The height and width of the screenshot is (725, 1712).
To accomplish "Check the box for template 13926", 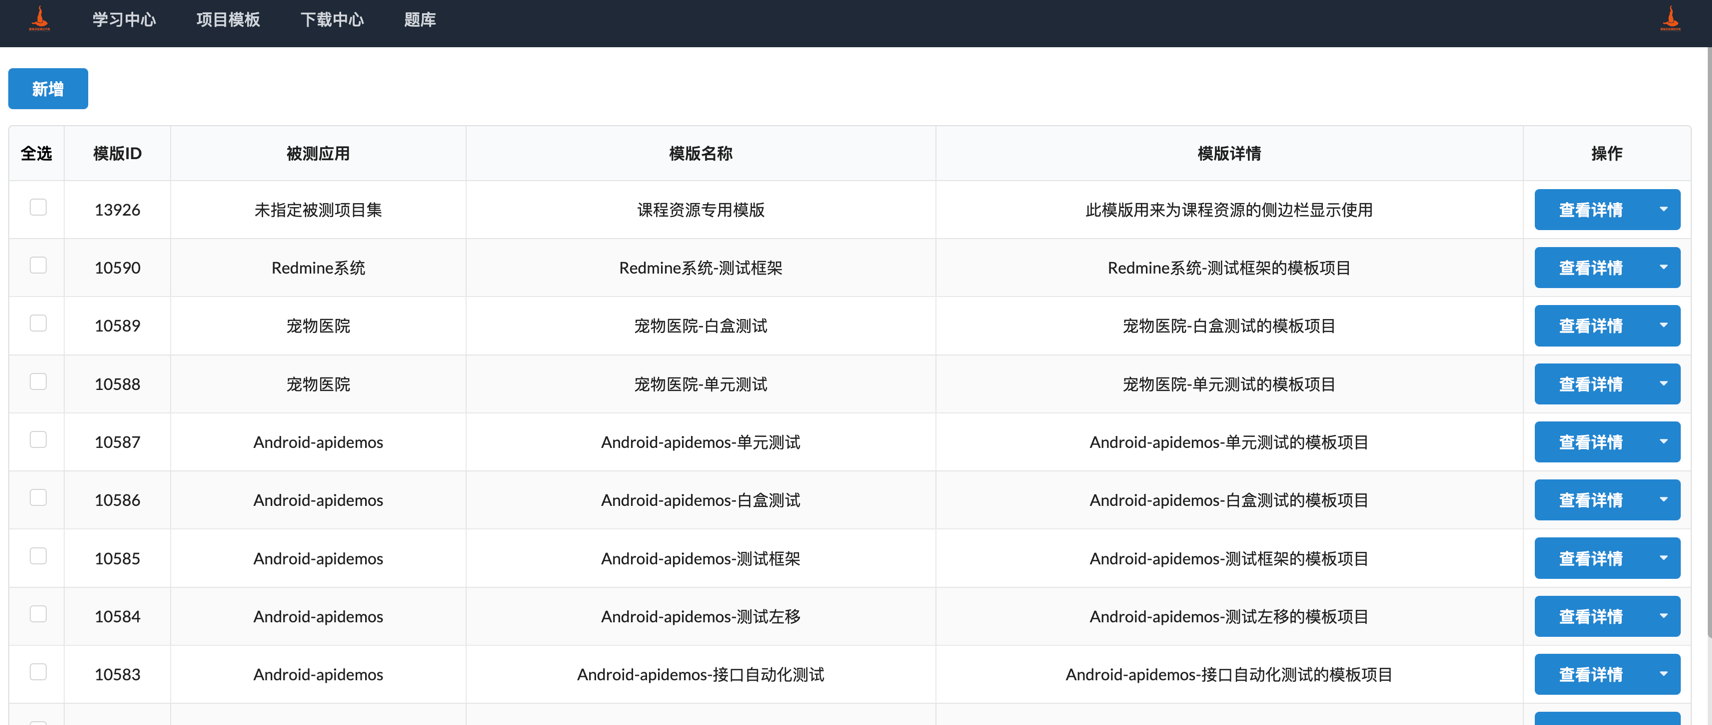I will (x=38, y=207).
